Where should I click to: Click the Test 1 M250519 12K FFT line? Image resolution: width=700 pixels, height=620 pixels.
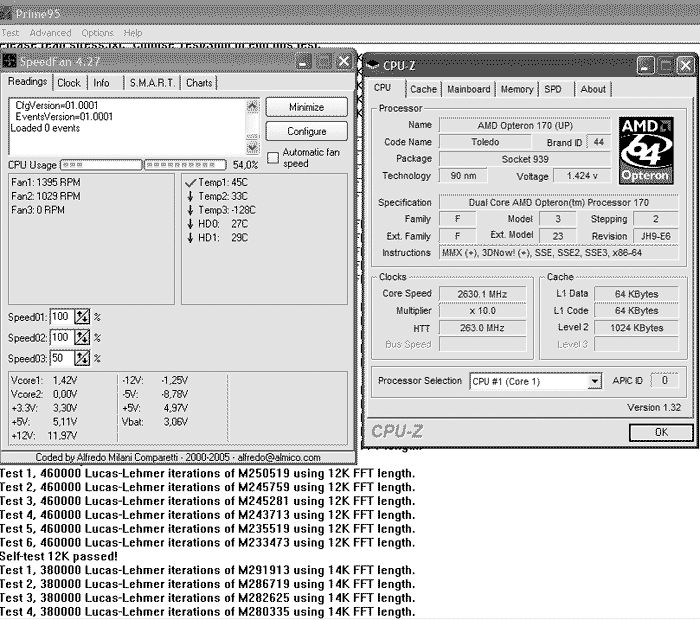207,473
